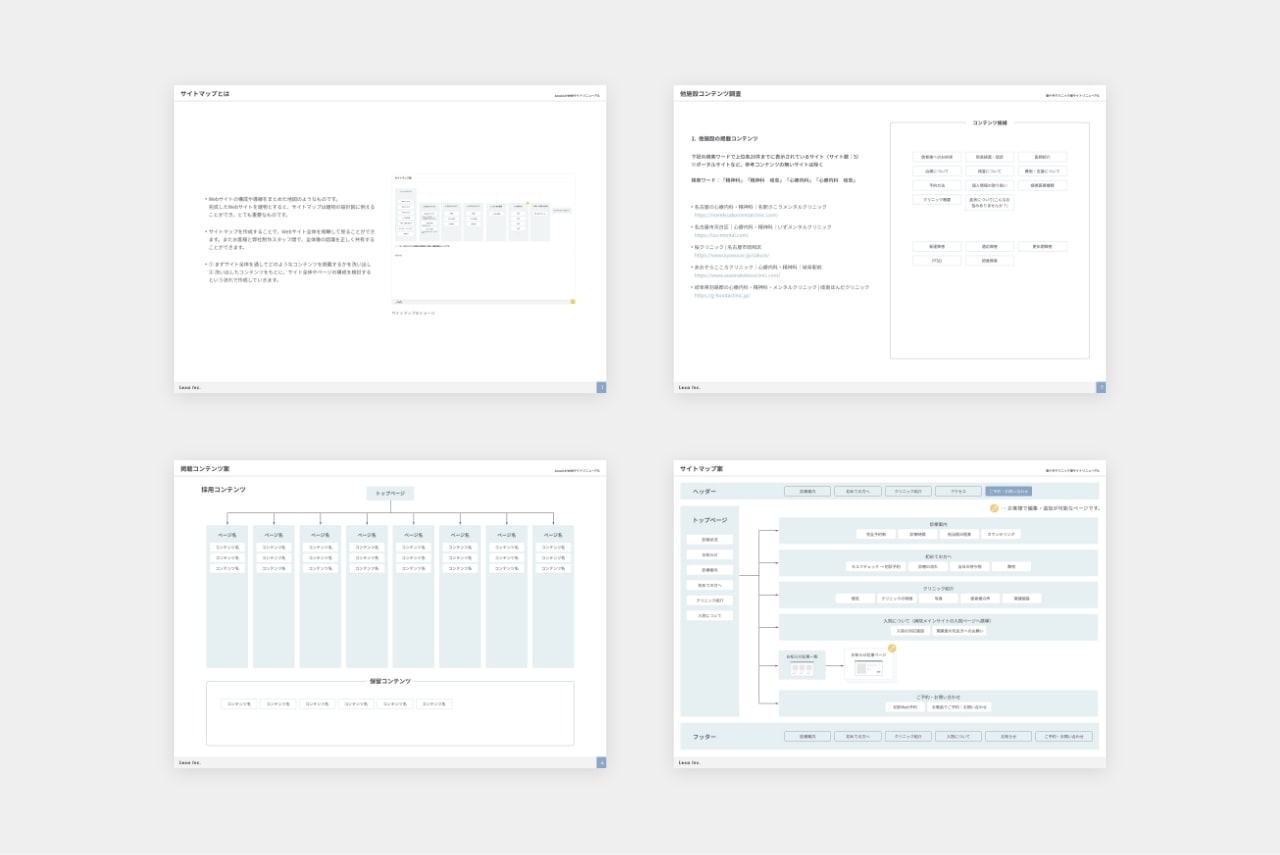Open the last clinic URL link in the list
Image resolution: width=1280 pixels, height=855 pixels.
[x=722, y=296]
